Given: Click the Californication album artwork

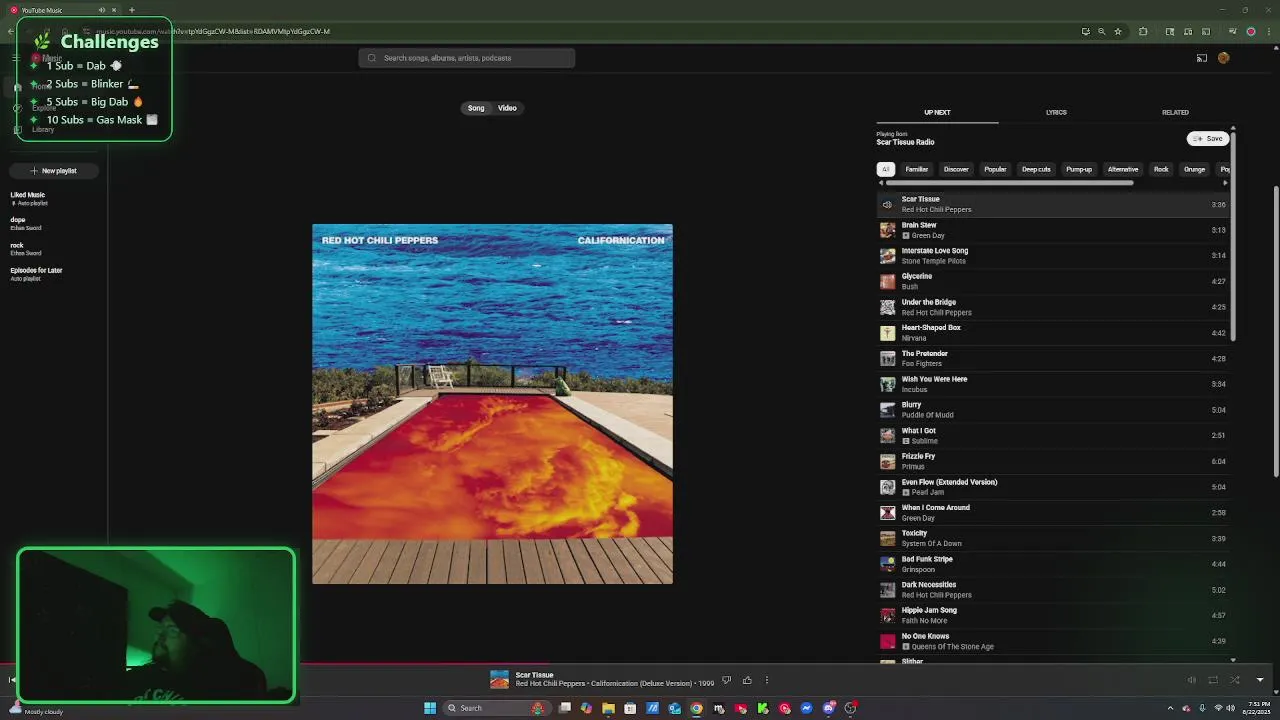Looking at the screenshot, I should click(492, 404).
